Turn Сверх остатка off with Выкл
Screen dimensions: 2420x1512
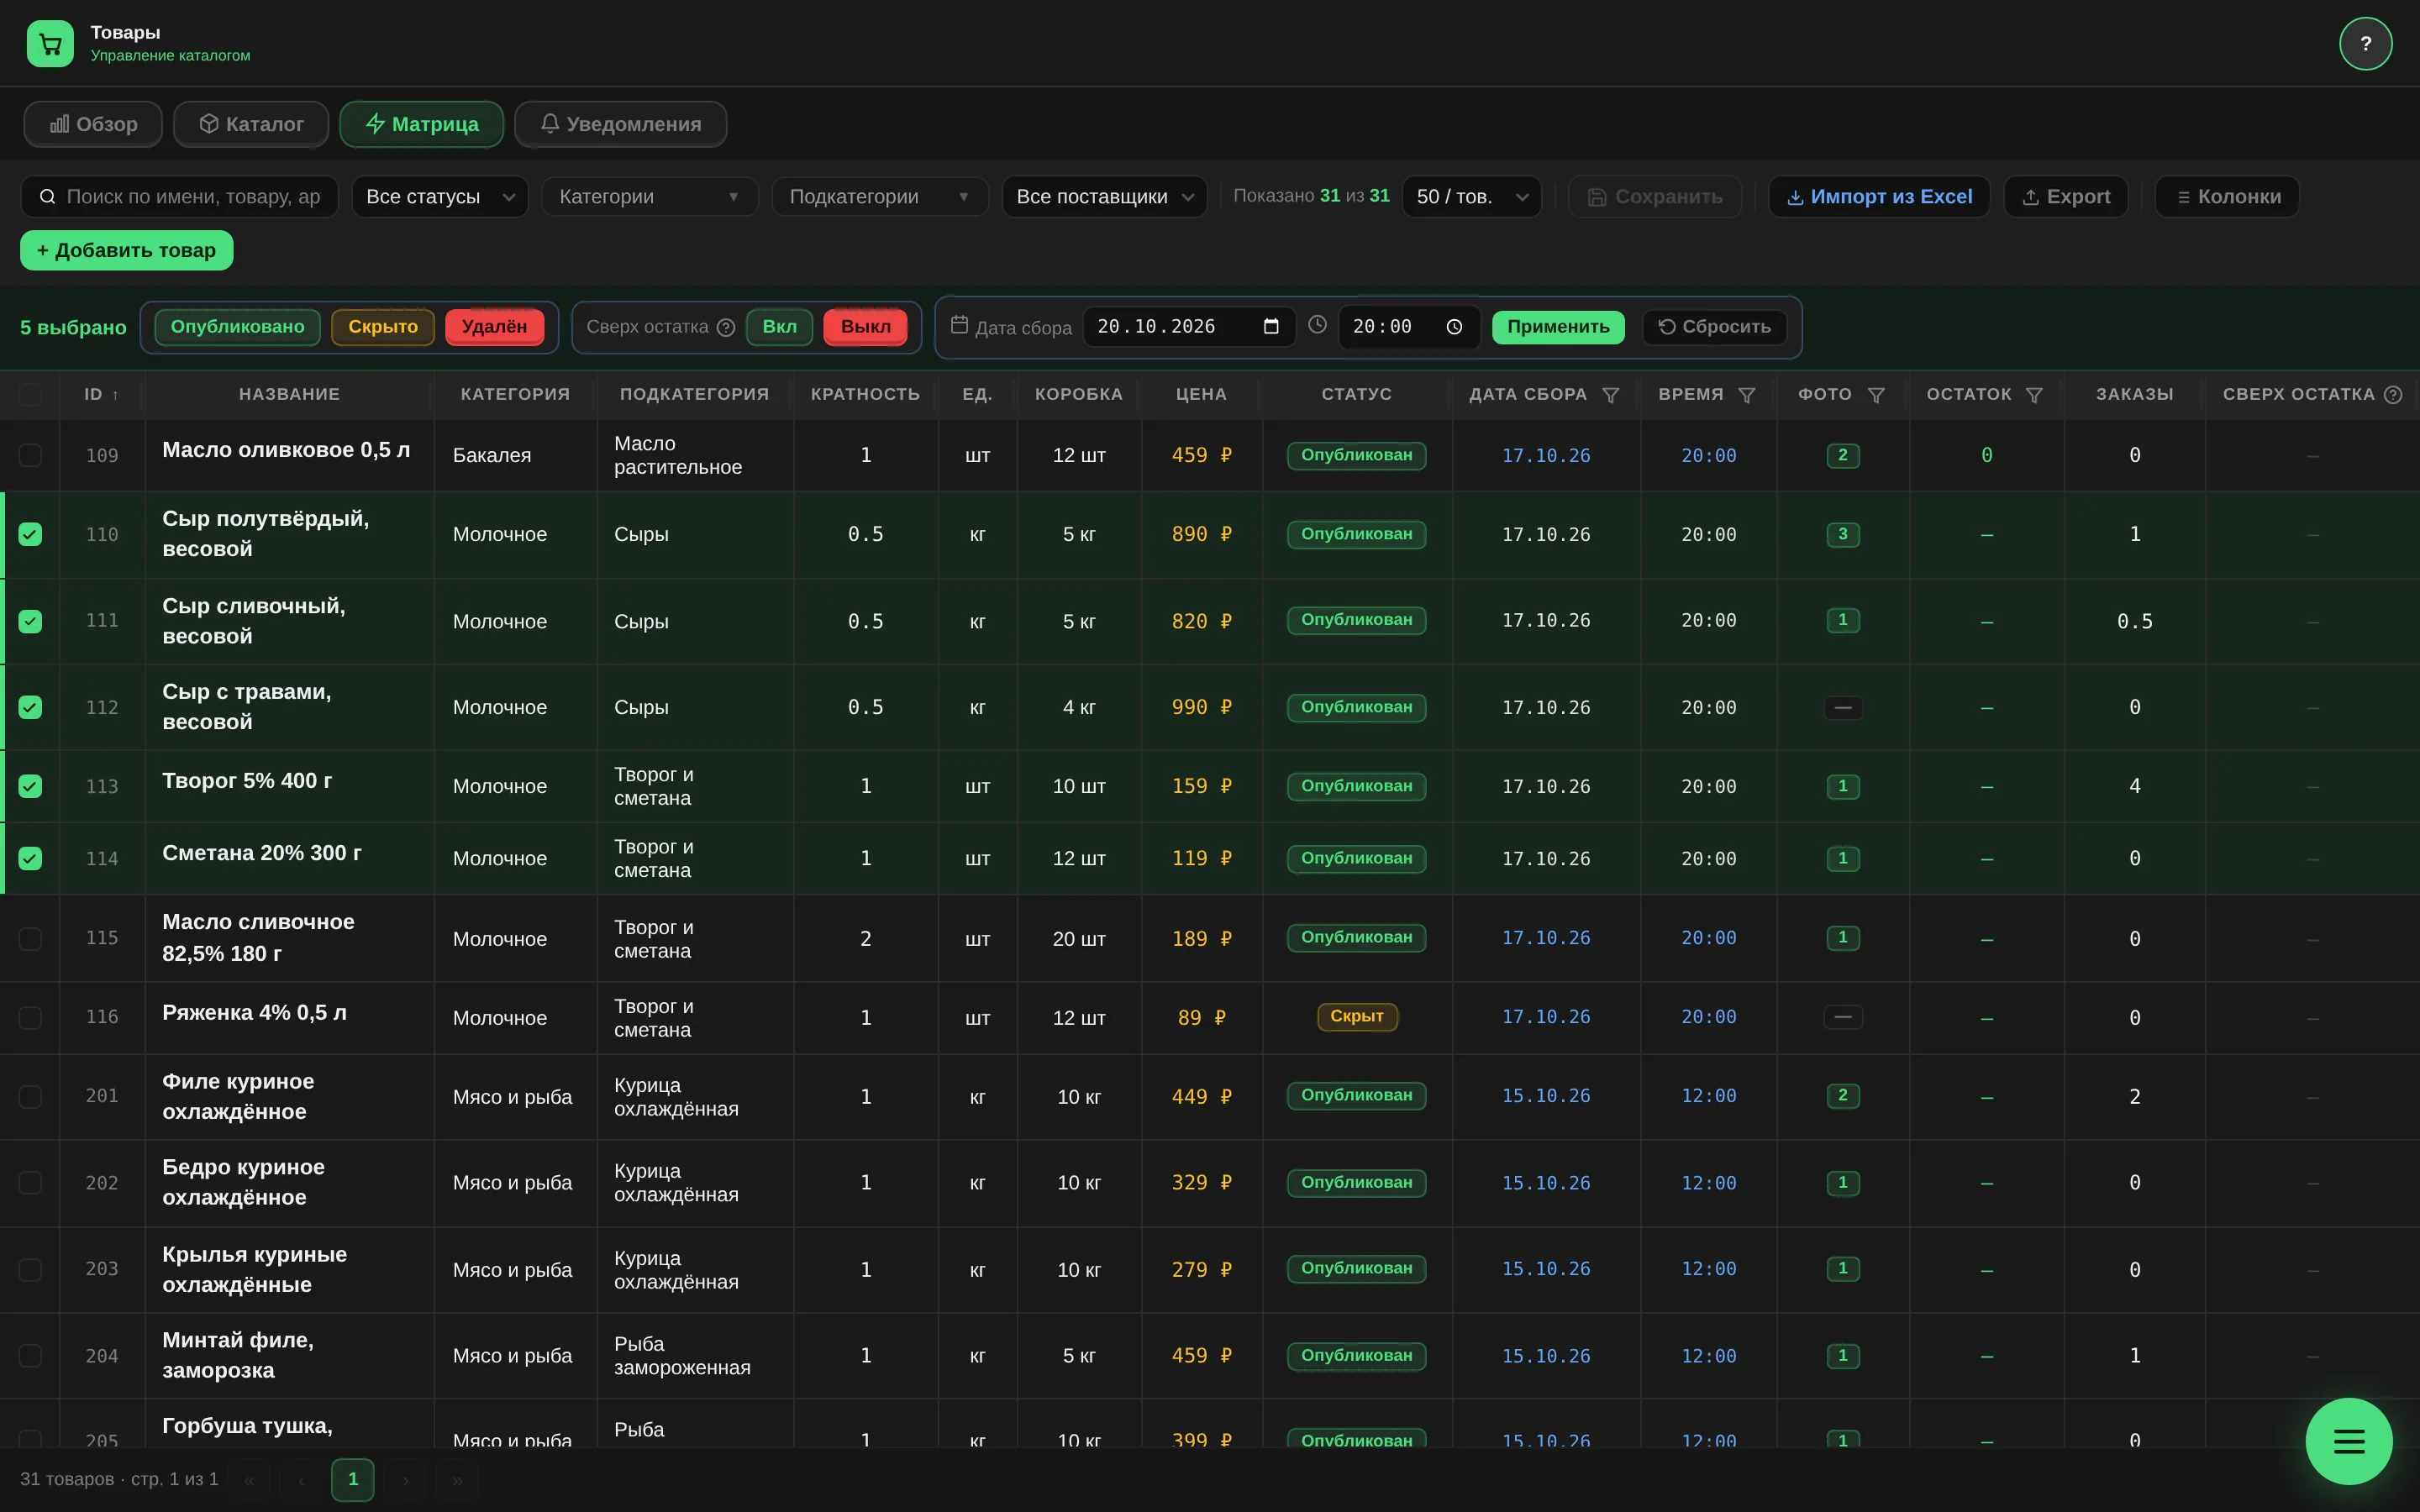click(x=865, y=327)
